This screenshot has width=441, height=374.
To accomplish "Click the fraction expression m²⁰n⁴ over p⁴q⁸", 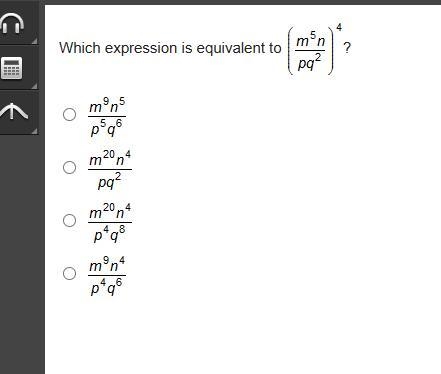I will coord(110,222).
